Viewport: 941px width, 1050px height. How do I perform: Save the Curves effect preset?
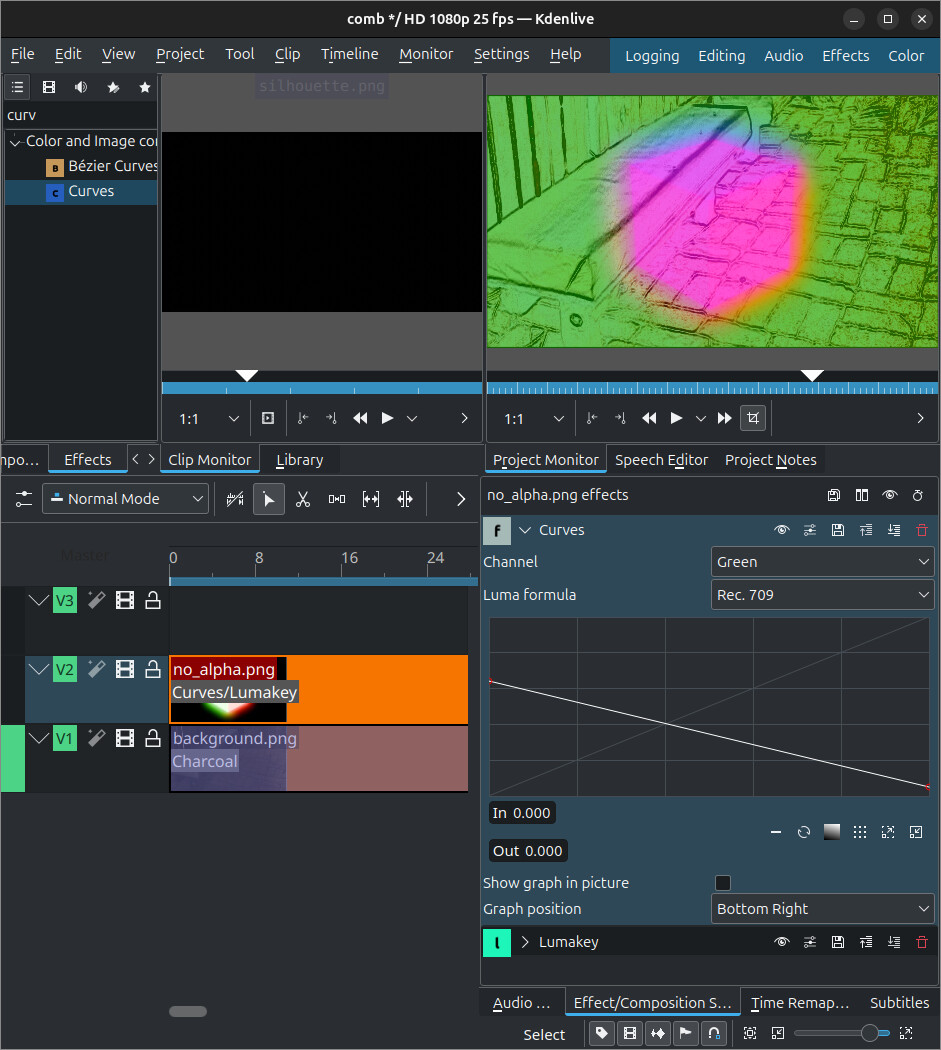(x=838, y=530)
